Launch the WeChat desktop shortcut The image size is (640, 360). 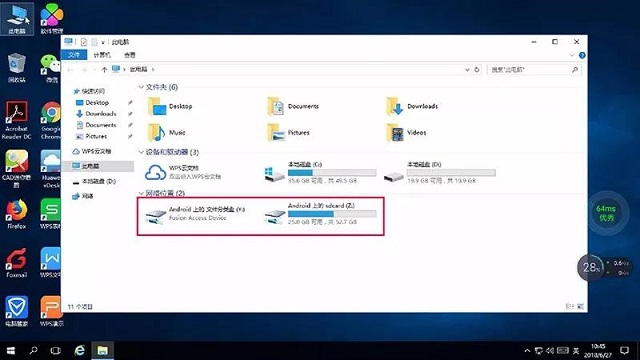tap(51, 67)
